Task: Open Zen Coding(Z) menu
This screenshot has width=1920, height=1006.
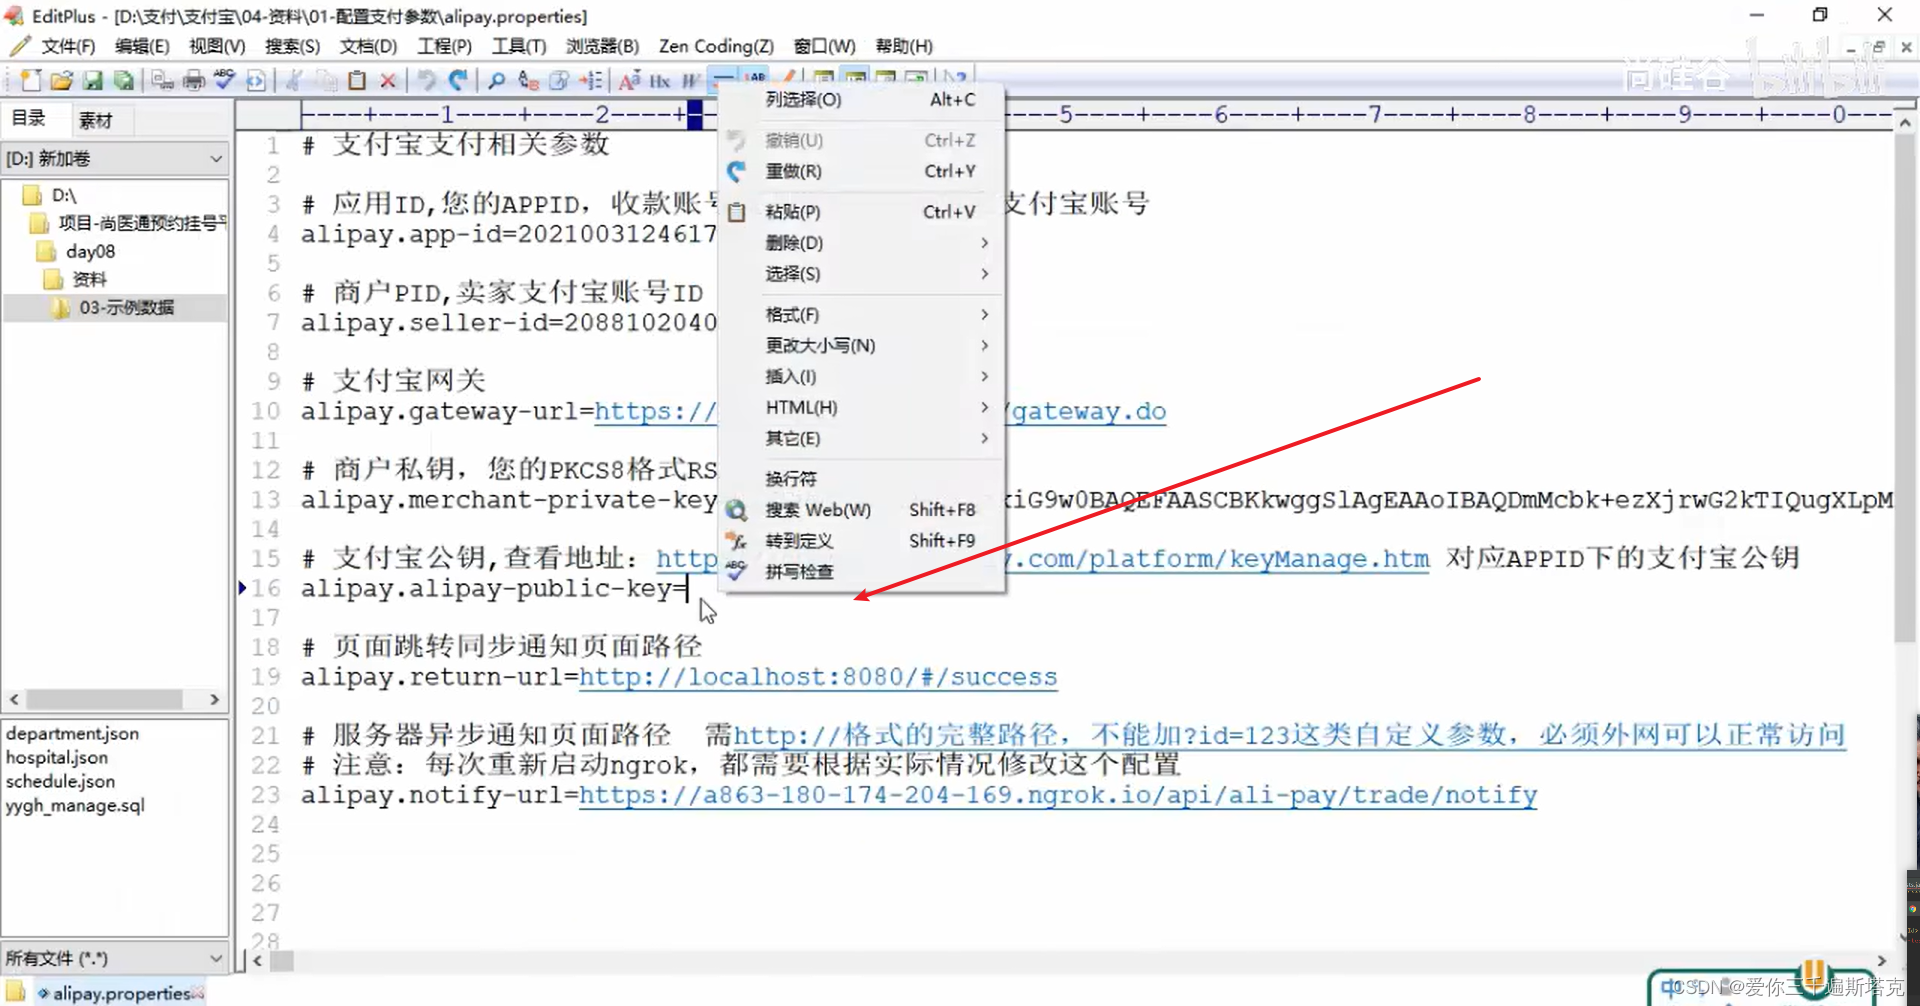Action: pos(716,46)
